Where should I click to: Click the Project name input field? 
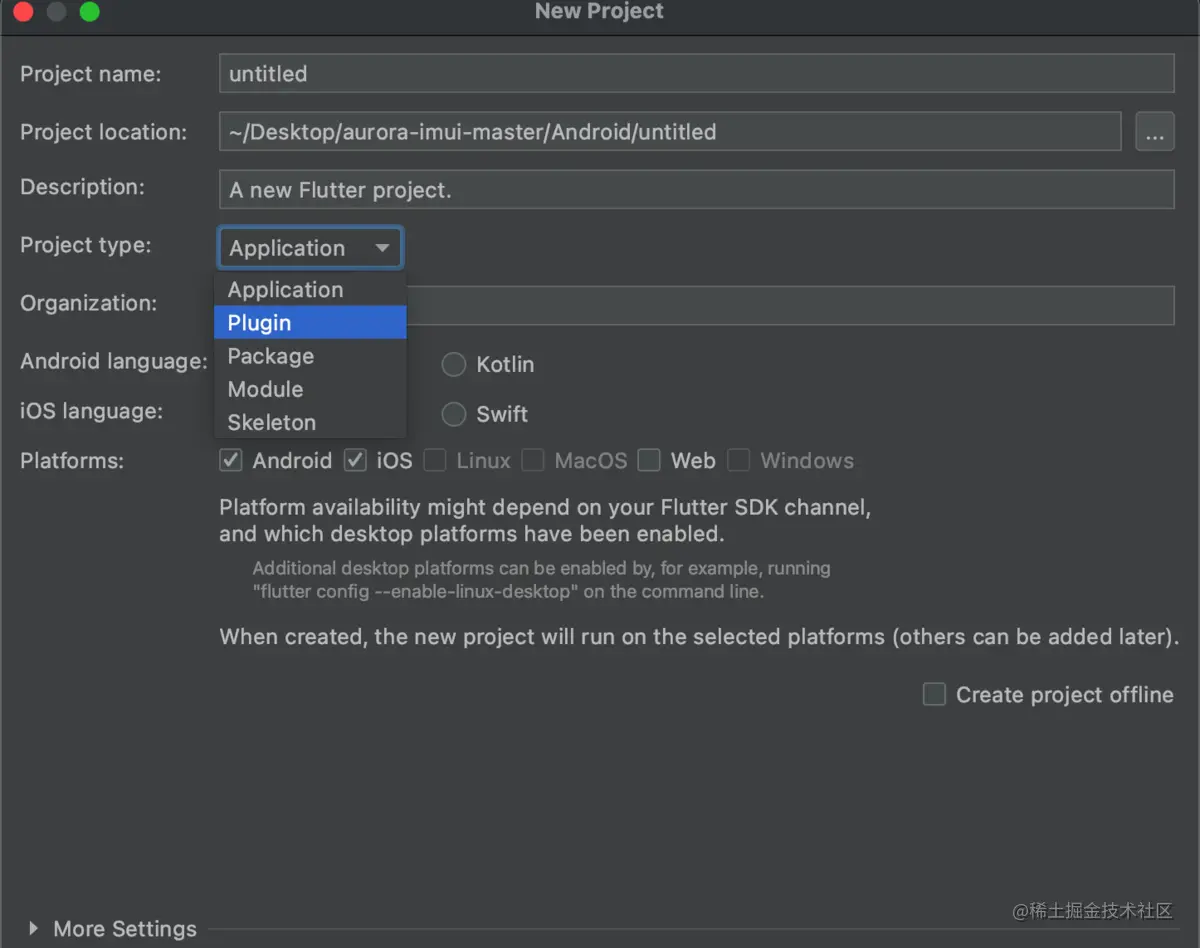[697, 74]
